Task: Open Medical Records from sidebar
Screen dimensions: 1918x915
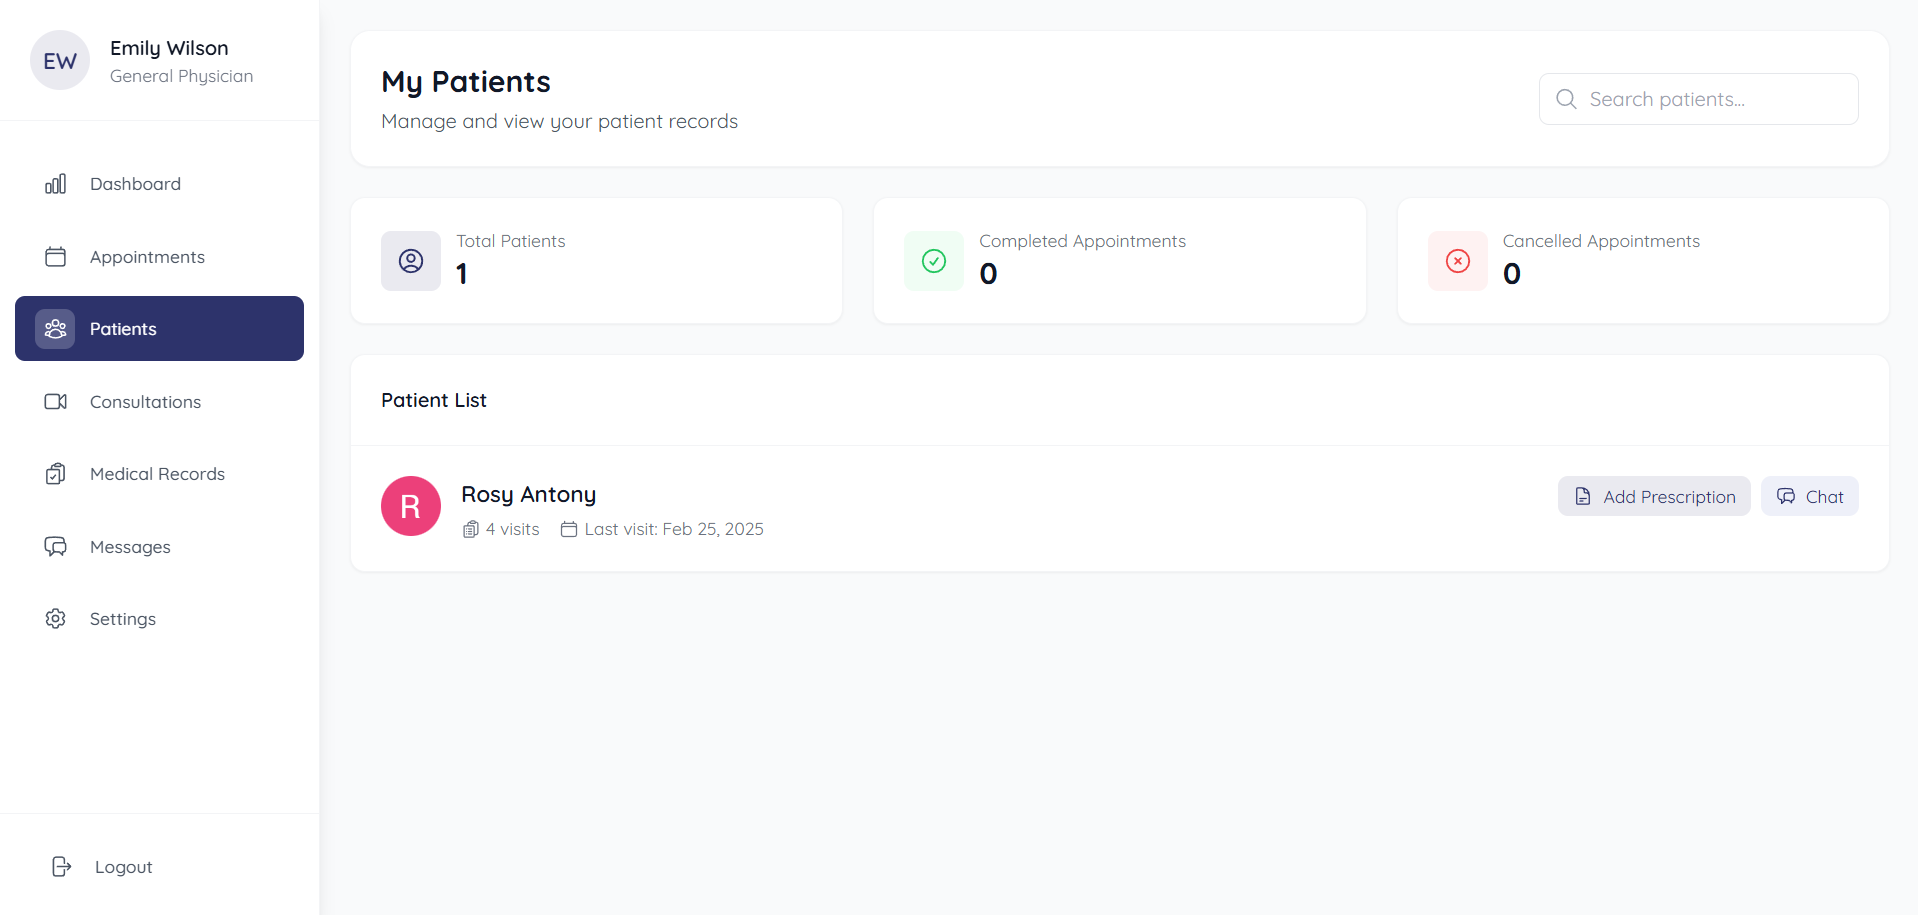Action: (x=159, y=474)
